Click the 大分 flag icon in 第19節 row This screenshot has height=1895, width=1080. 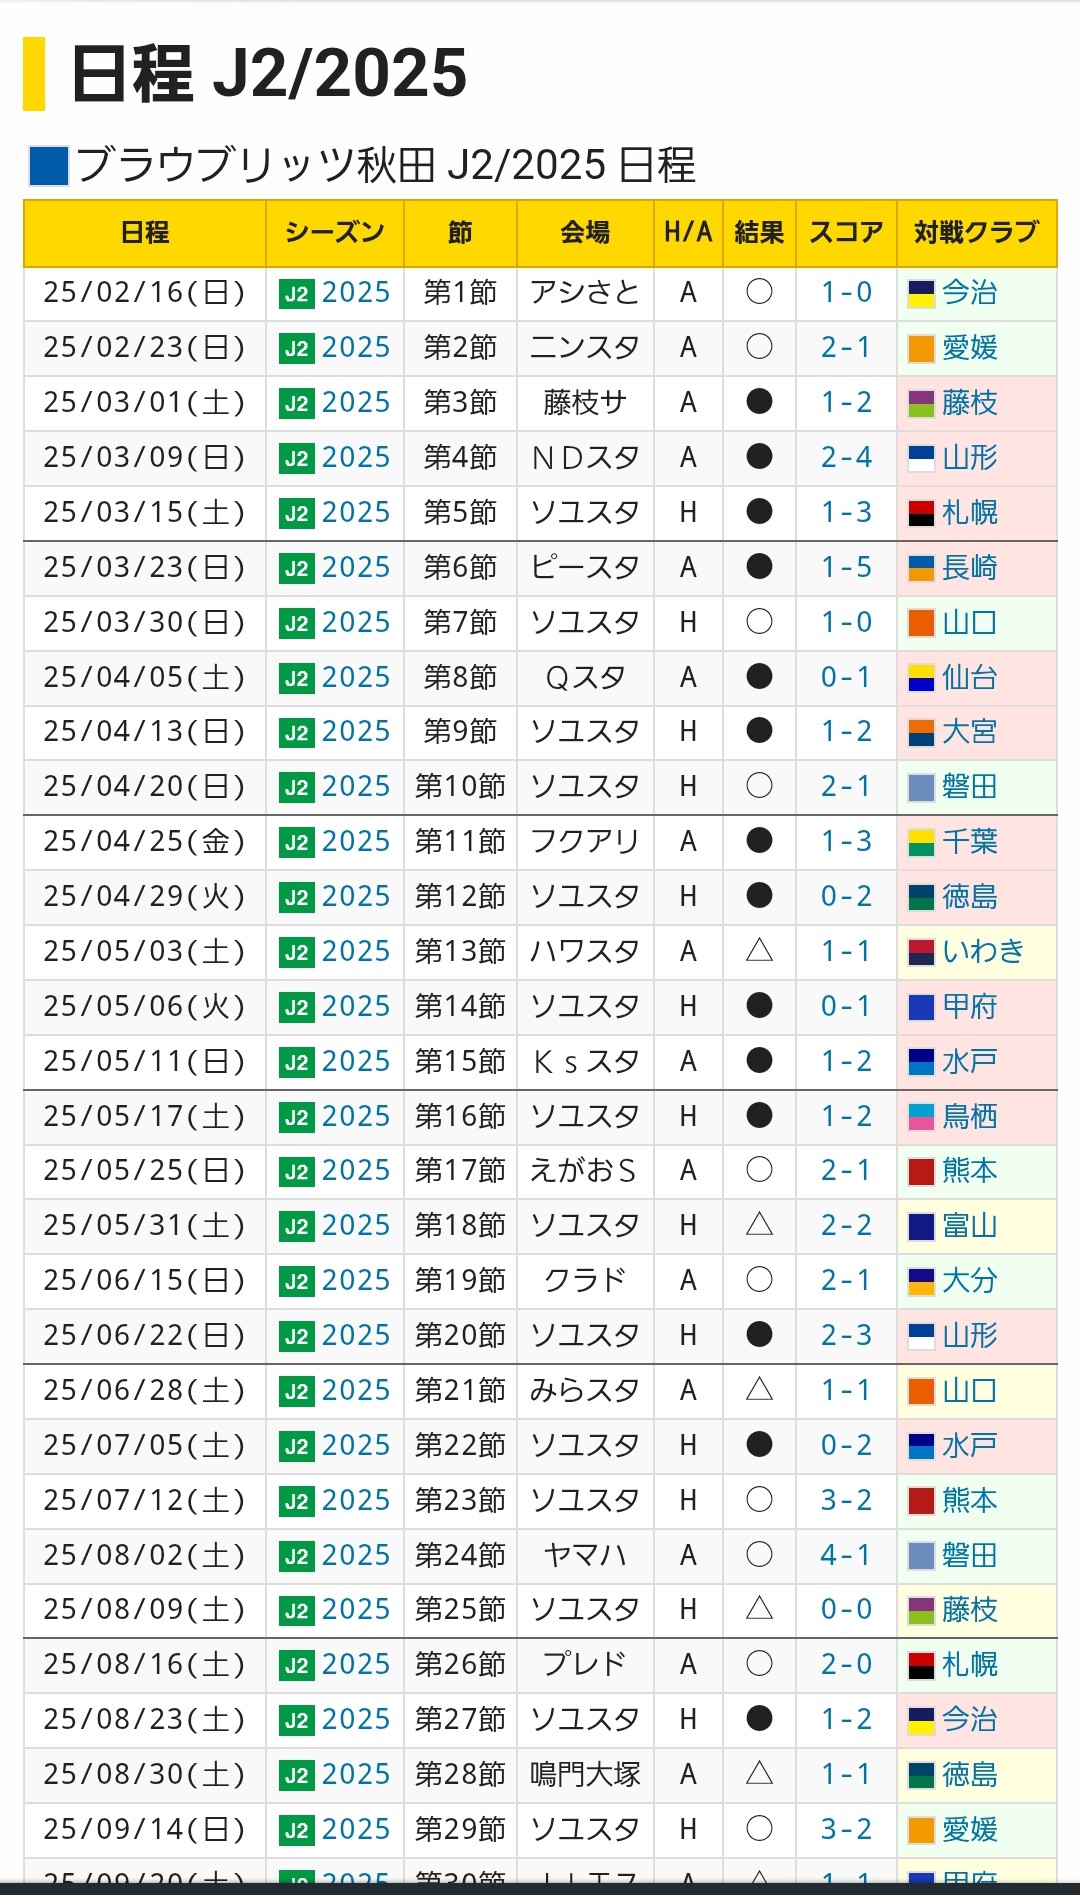click(x=921, y=1282)
